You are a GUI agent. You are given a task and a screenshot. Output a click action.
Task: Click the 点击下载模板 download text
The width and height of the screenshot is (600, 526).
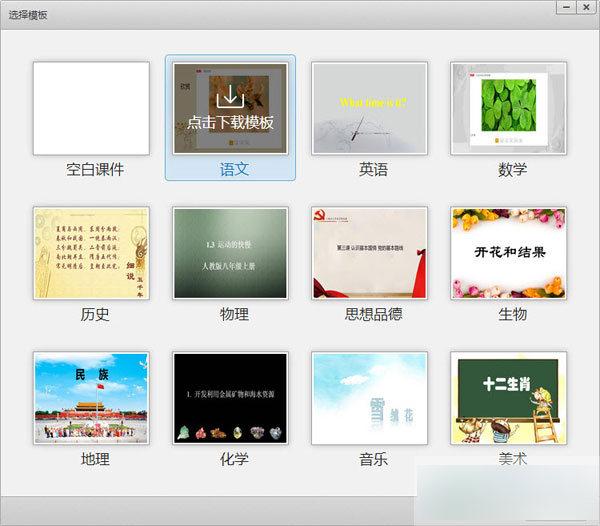(230, 123)
